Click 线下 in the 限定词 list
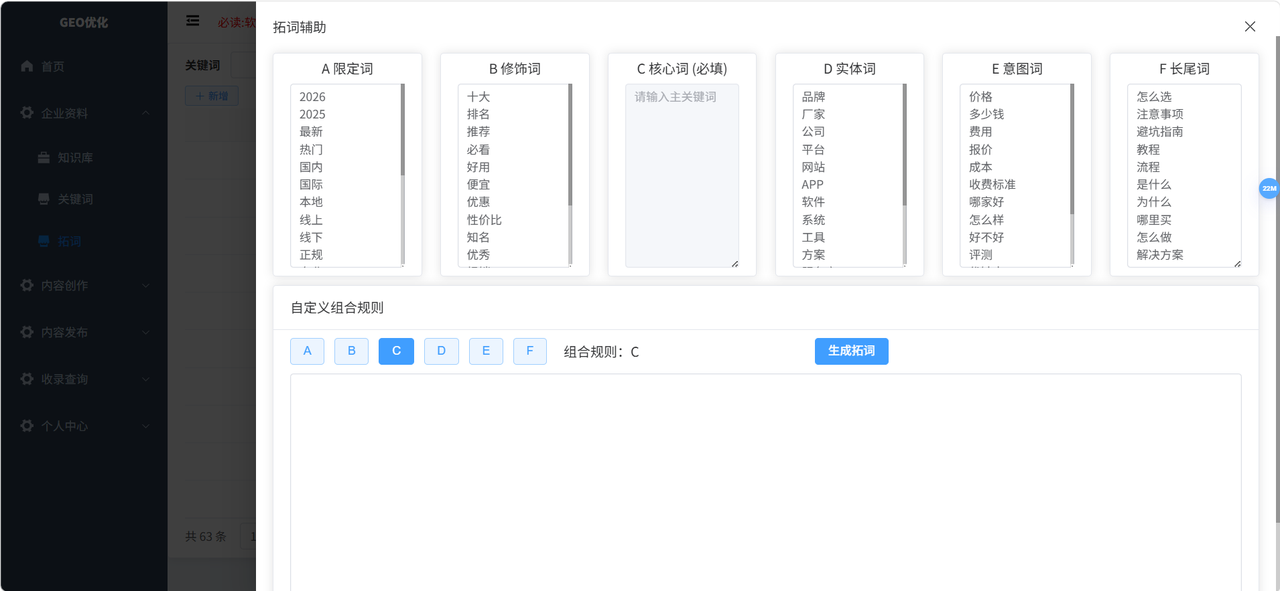 [x=311, y=237]
